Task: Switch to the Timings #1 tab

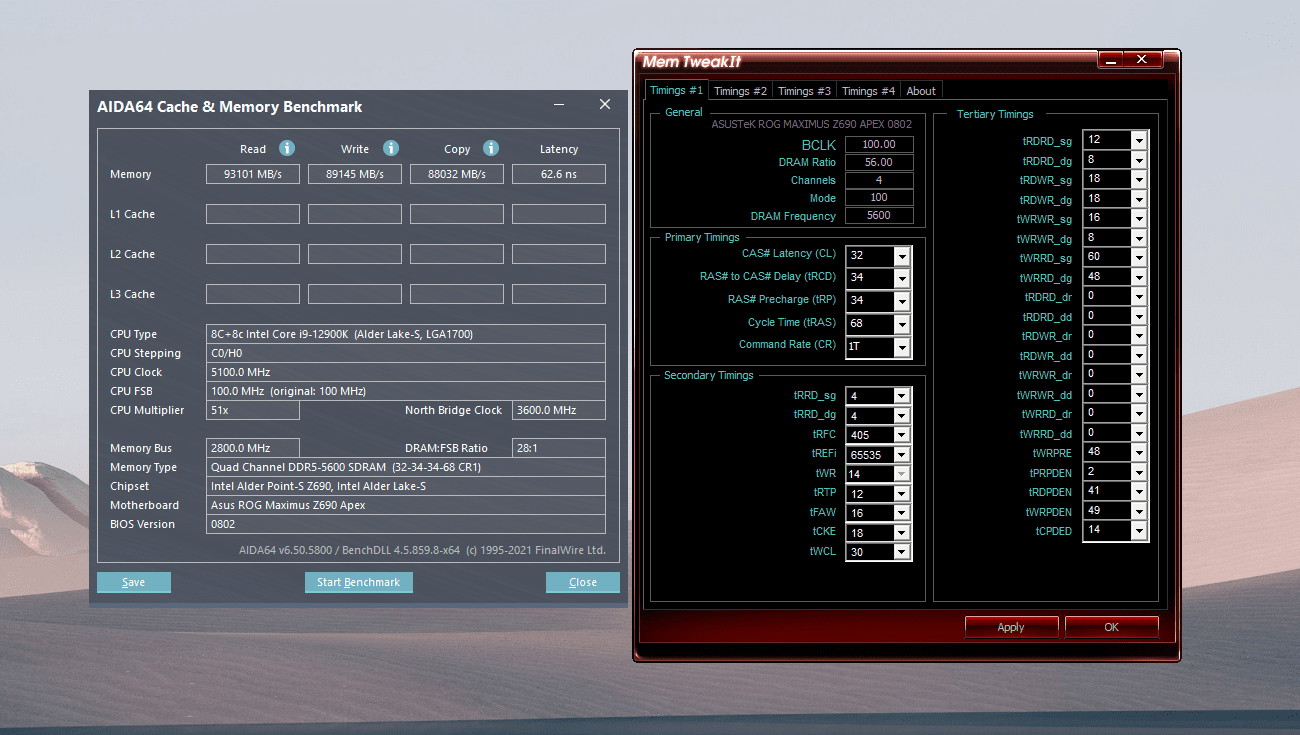Action: [677, 90]
